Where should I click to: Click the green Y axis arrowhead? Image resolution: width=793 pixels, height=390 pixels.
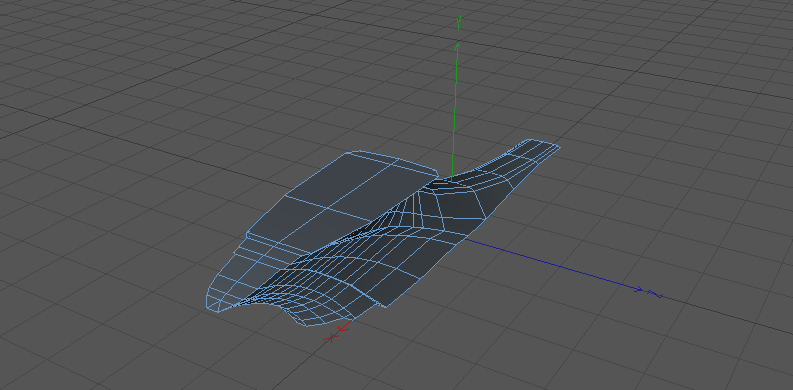pos(458,47)
